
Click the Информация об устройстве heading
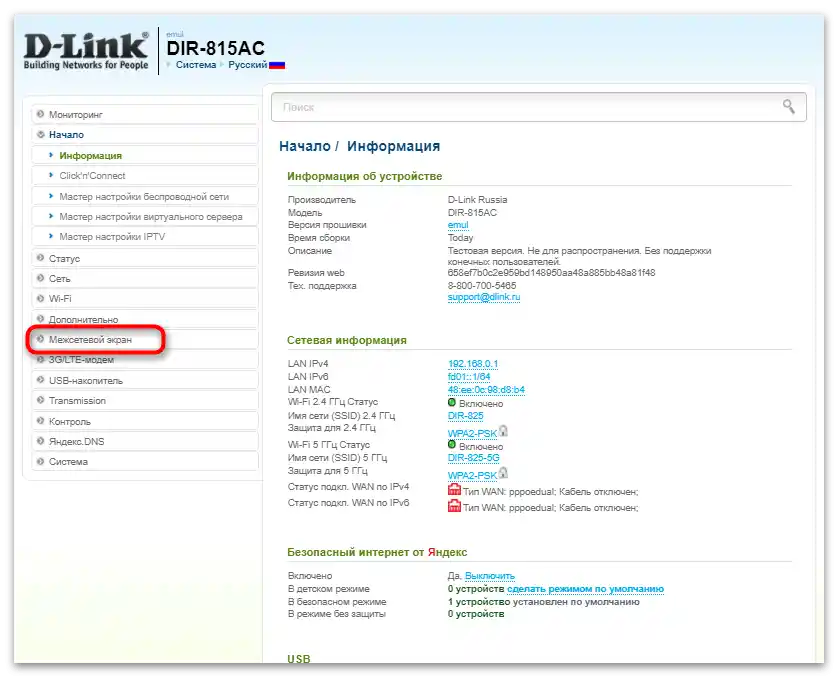click(364, 176)
